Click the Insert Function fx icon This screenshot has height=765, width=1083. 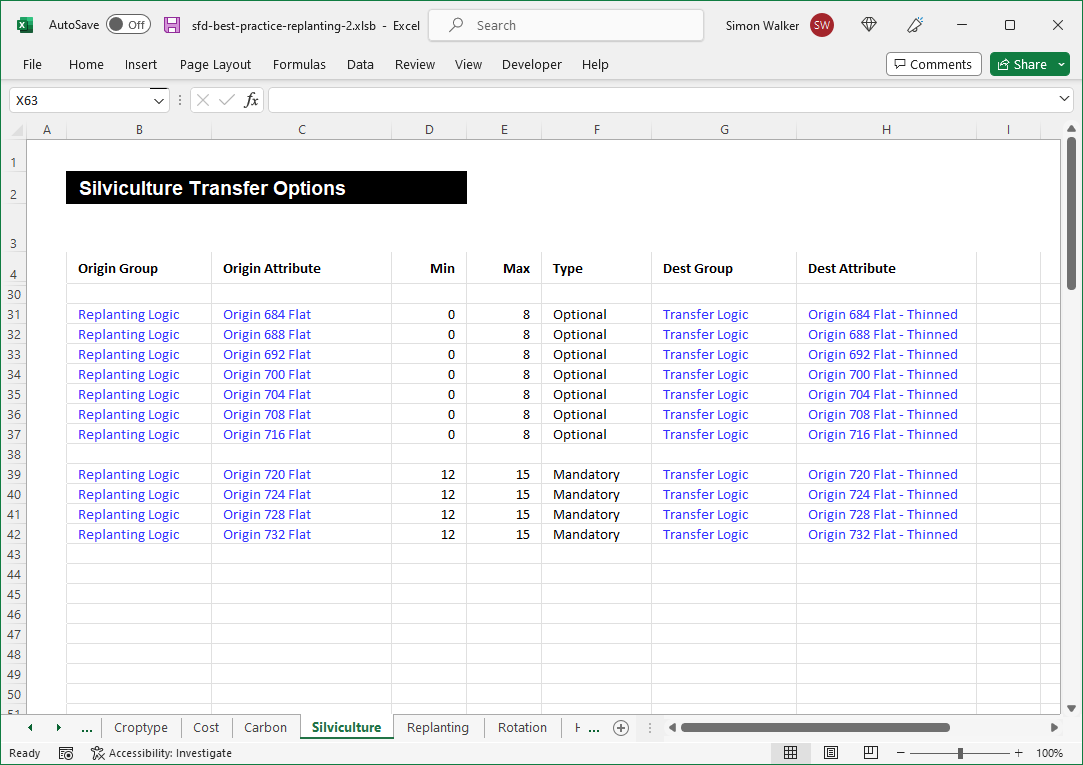click(x=251, y=100)
